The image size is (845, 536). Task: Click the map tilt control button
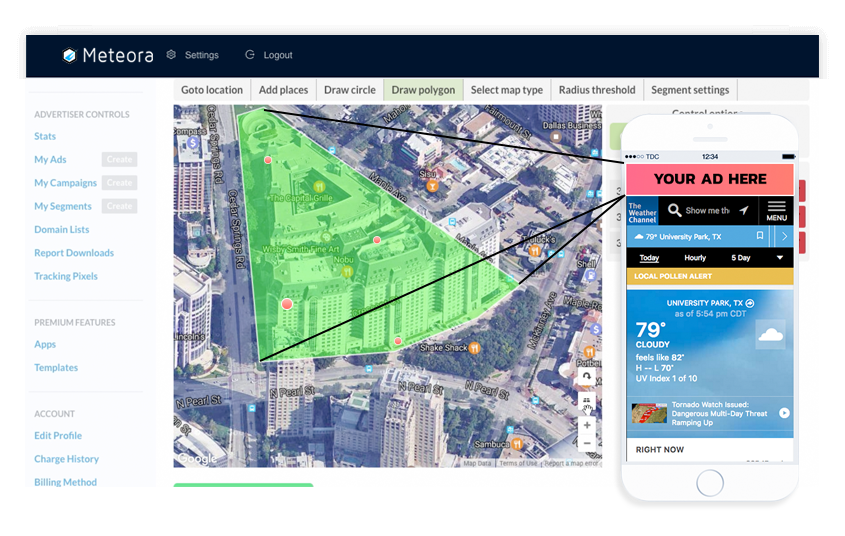tap(587, 401)
